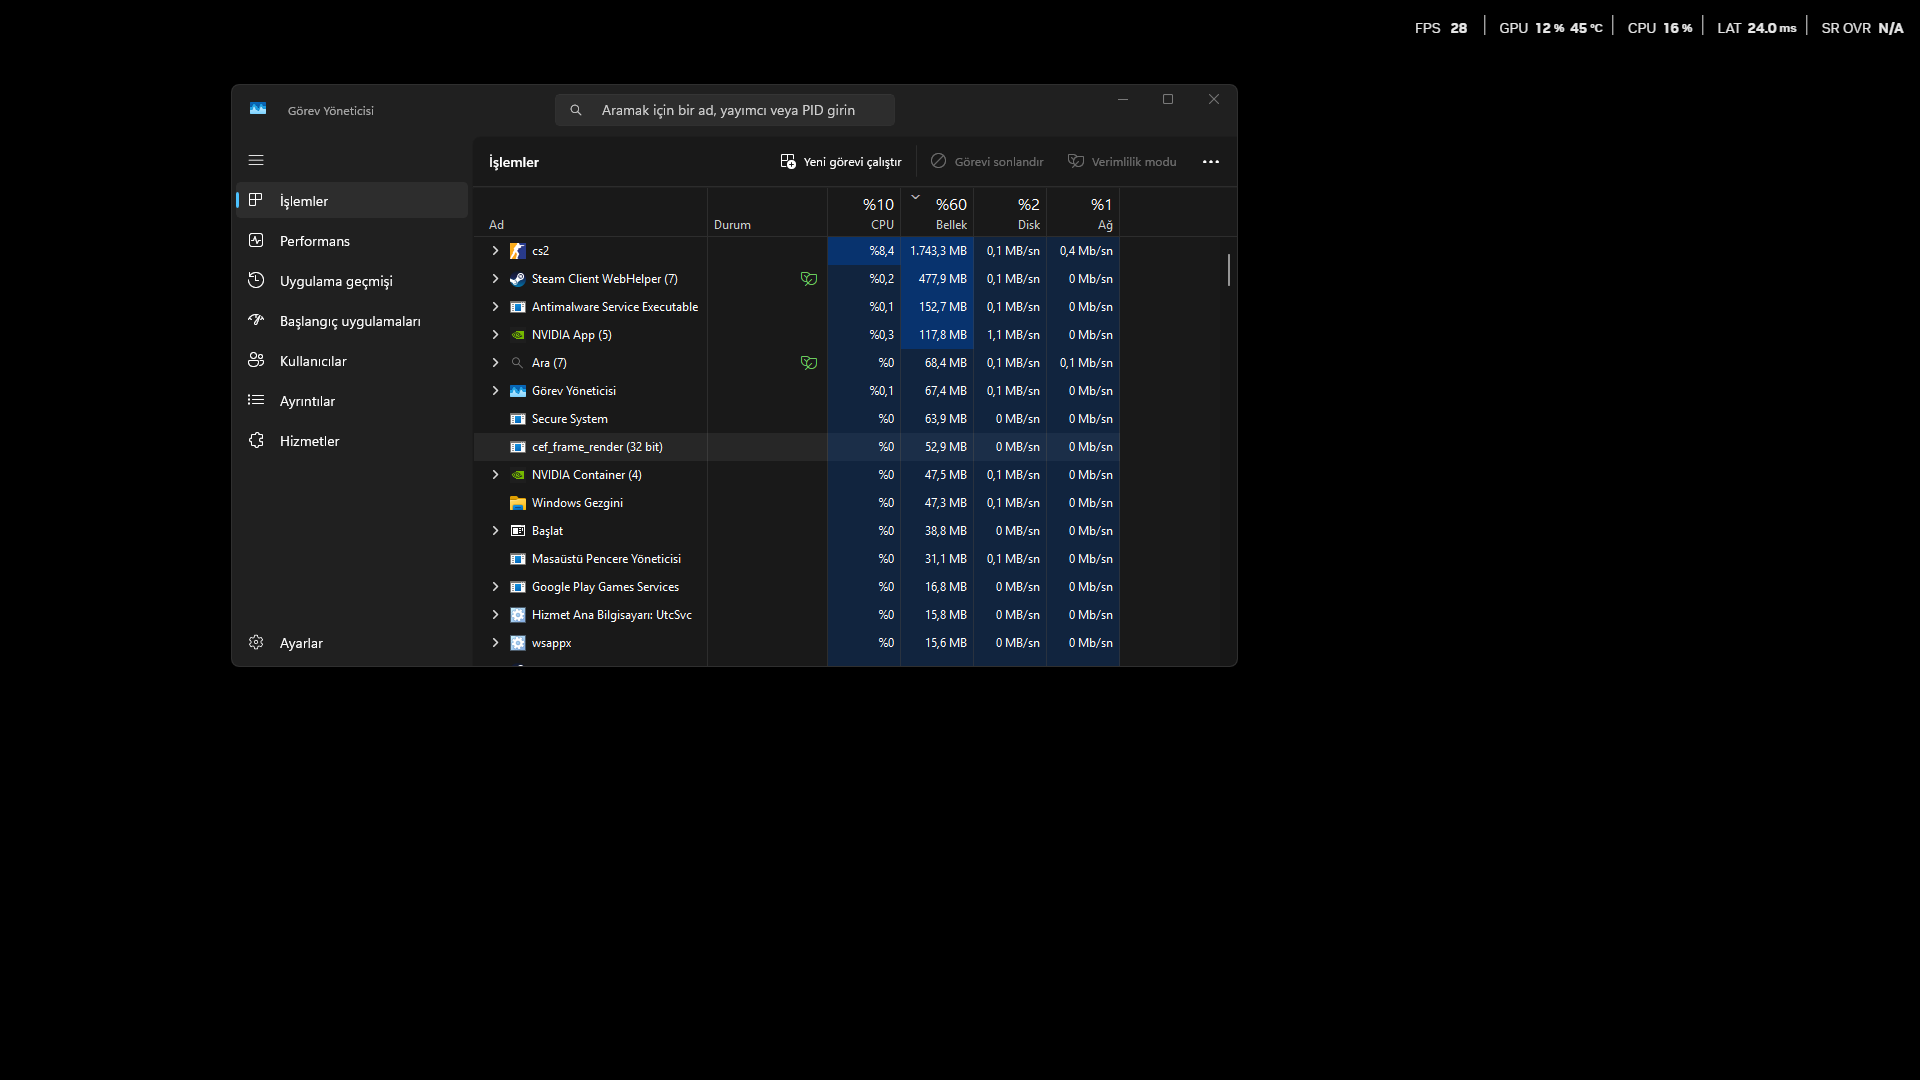The height and width of the screenshot is (1080, 1920).
Task: Click the LAT 24.0 ms overlay readout
Action: (1756, 28)
